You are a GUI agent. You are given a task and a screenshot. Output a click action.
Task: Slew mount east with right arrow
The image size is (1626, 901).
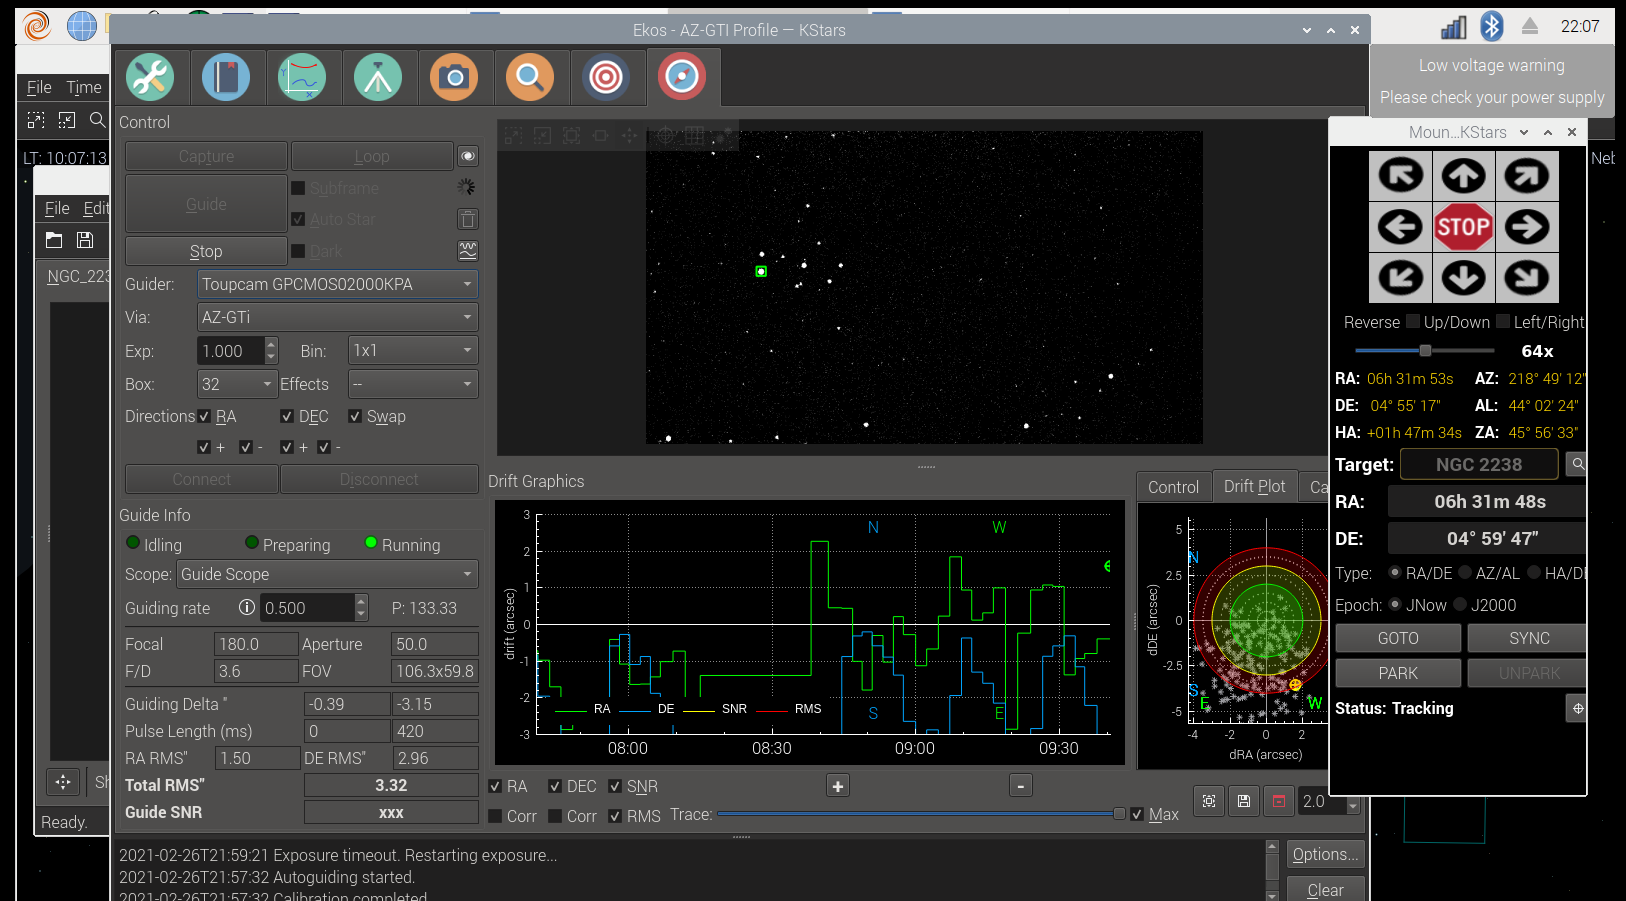(1527, 227)
